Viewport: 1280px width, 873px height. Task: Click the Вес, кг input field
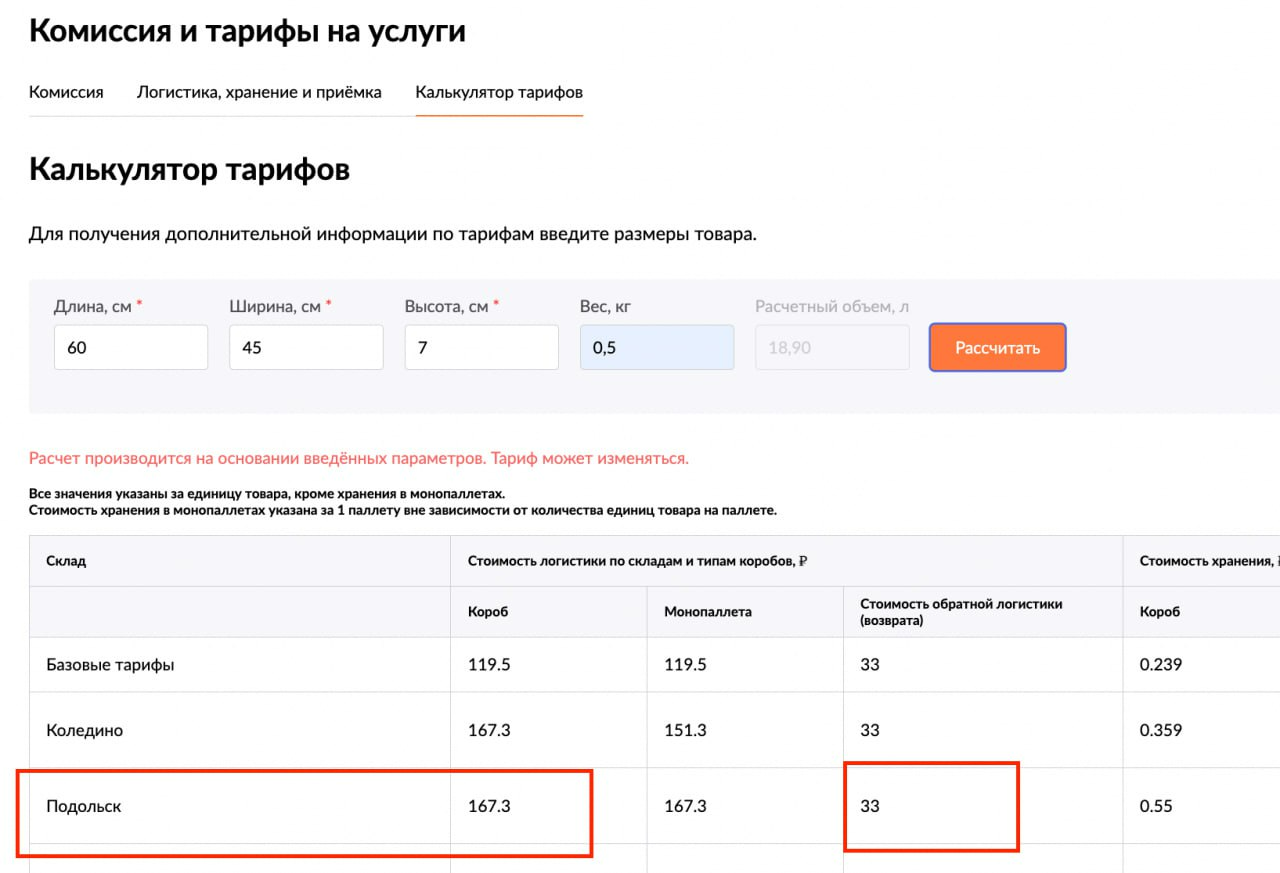(x=656, y=347)
